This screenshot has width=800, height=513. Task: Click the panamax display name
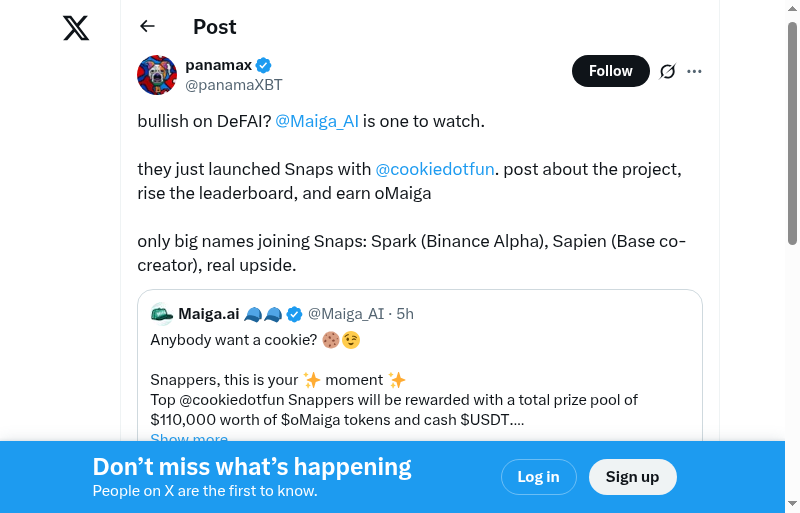coord(217,65)
